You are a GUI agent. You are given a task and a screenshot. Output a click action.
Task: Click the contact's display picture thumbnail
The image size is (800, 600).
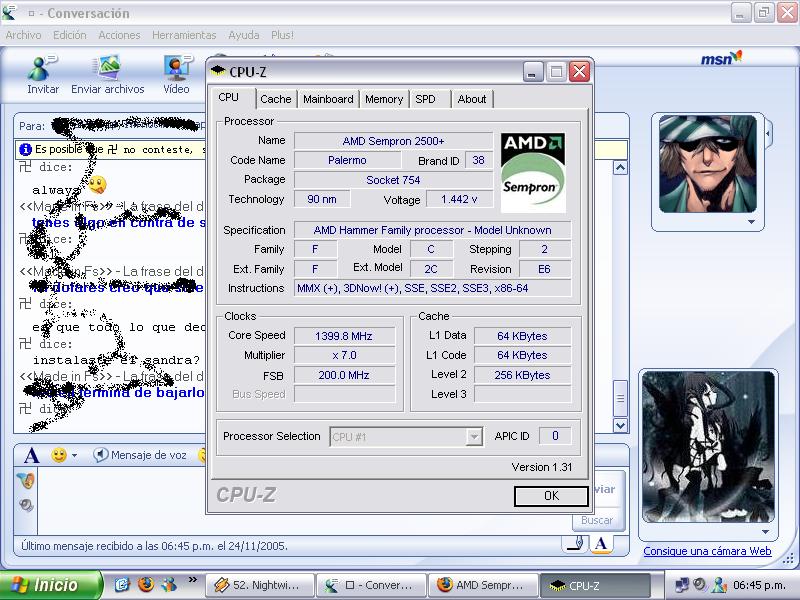coord(708,164)
